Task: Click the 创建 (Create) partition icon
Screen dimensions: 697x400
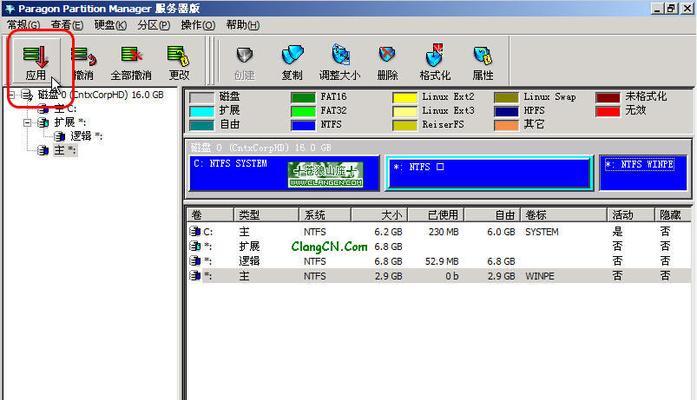Action: [244, 56]
